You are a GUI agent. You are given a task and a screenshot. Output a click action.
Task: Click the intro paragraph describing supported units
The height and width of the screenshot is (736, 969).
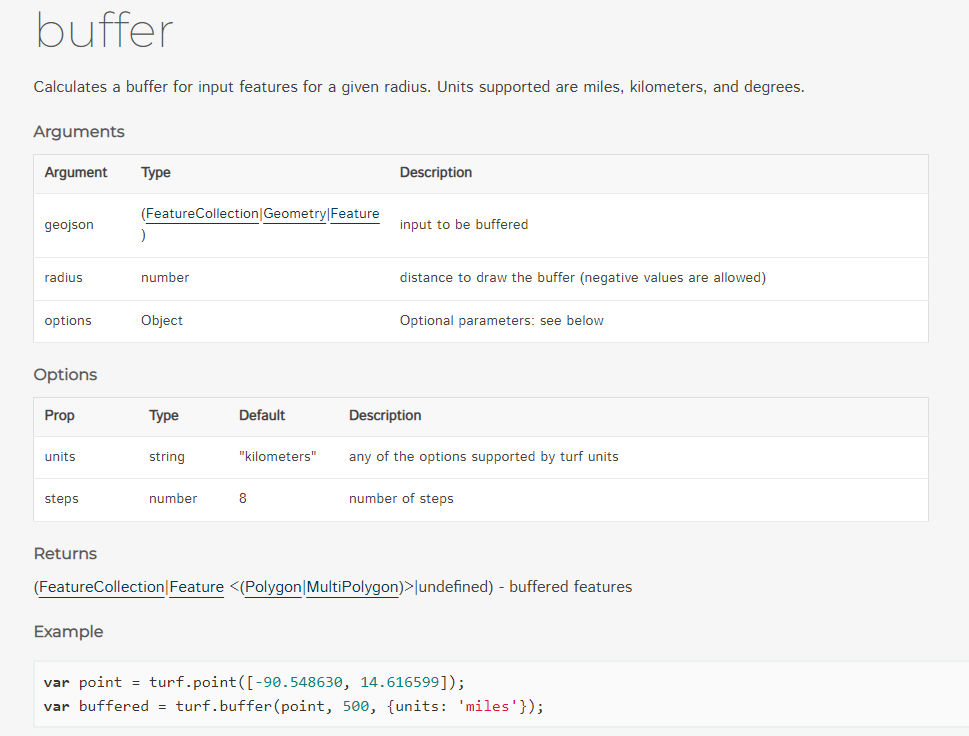coord(419,86)
